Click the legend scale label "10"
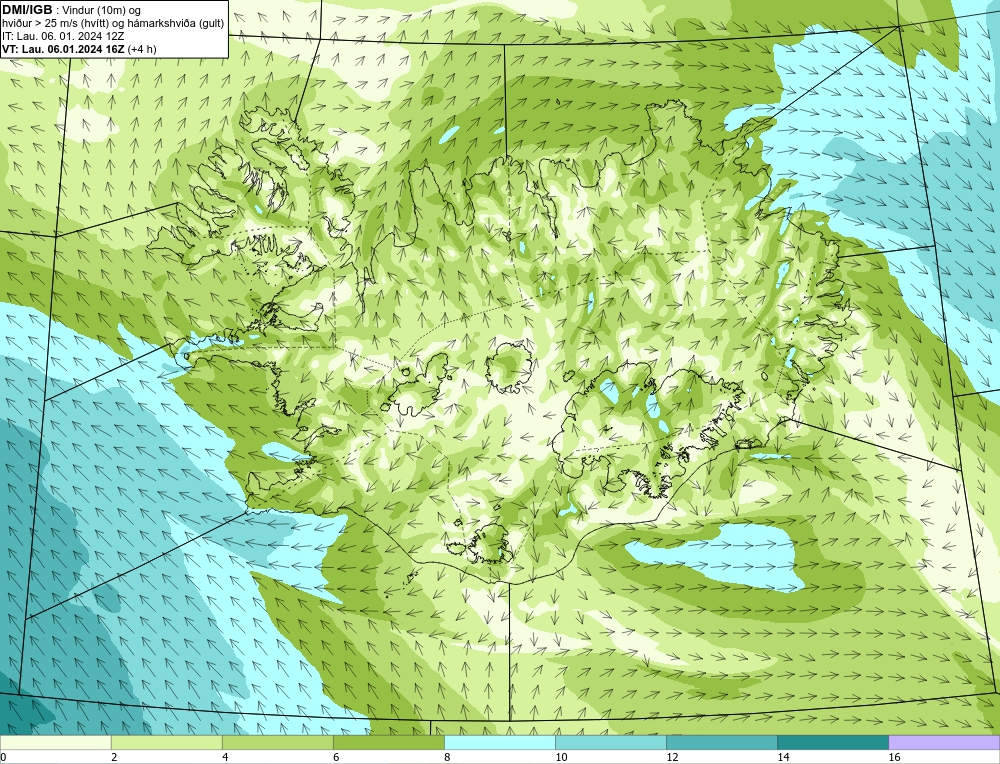Viewport: 1000px width, 764px height. point(561,757)
